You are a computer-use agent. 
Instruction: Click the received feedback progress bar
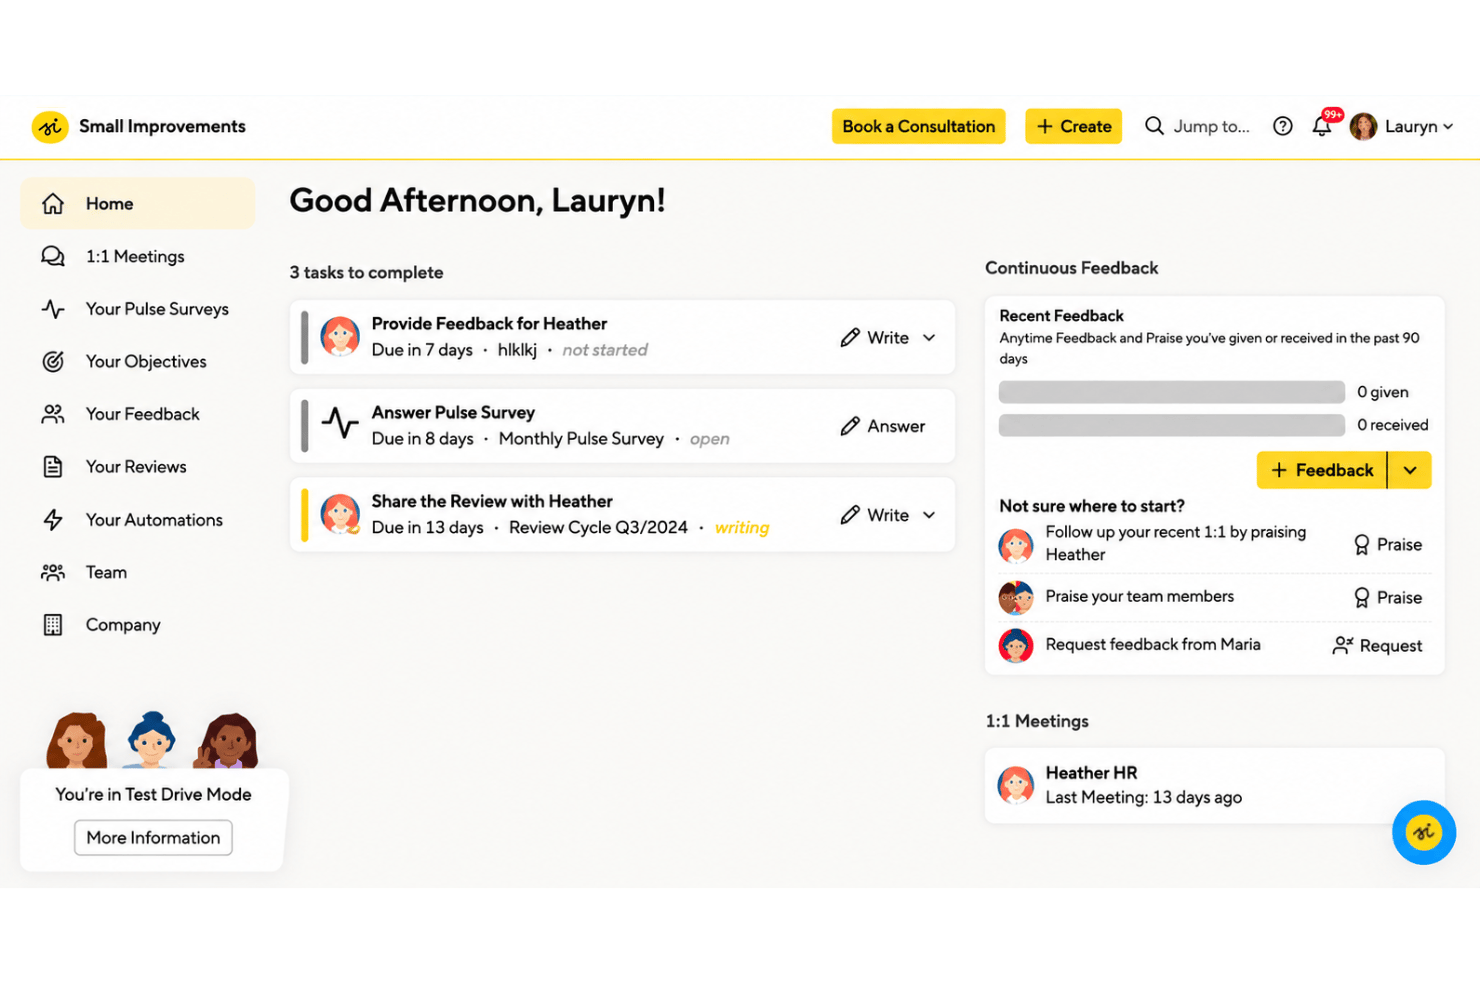pyautogui.click(x=1172, y=425)
